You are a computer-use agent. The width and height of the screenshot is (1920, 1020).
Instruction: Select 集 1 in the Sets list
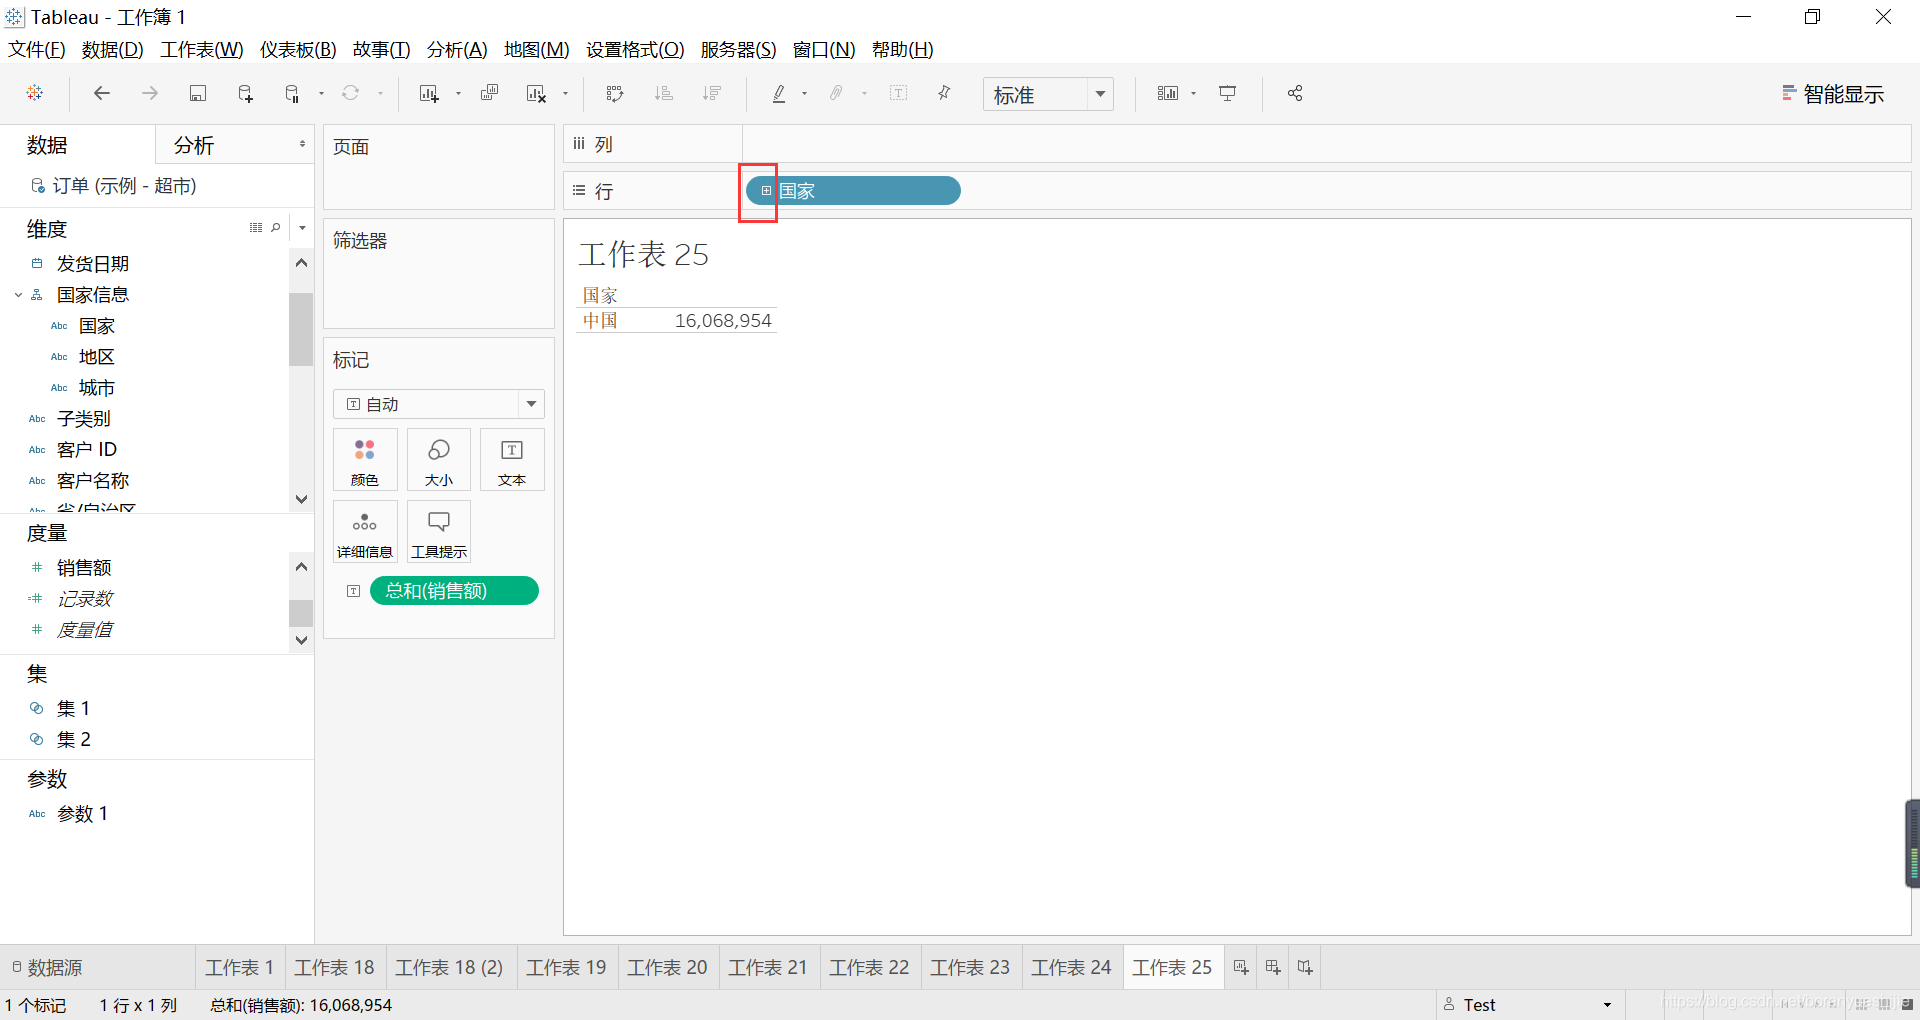(73, 708)
